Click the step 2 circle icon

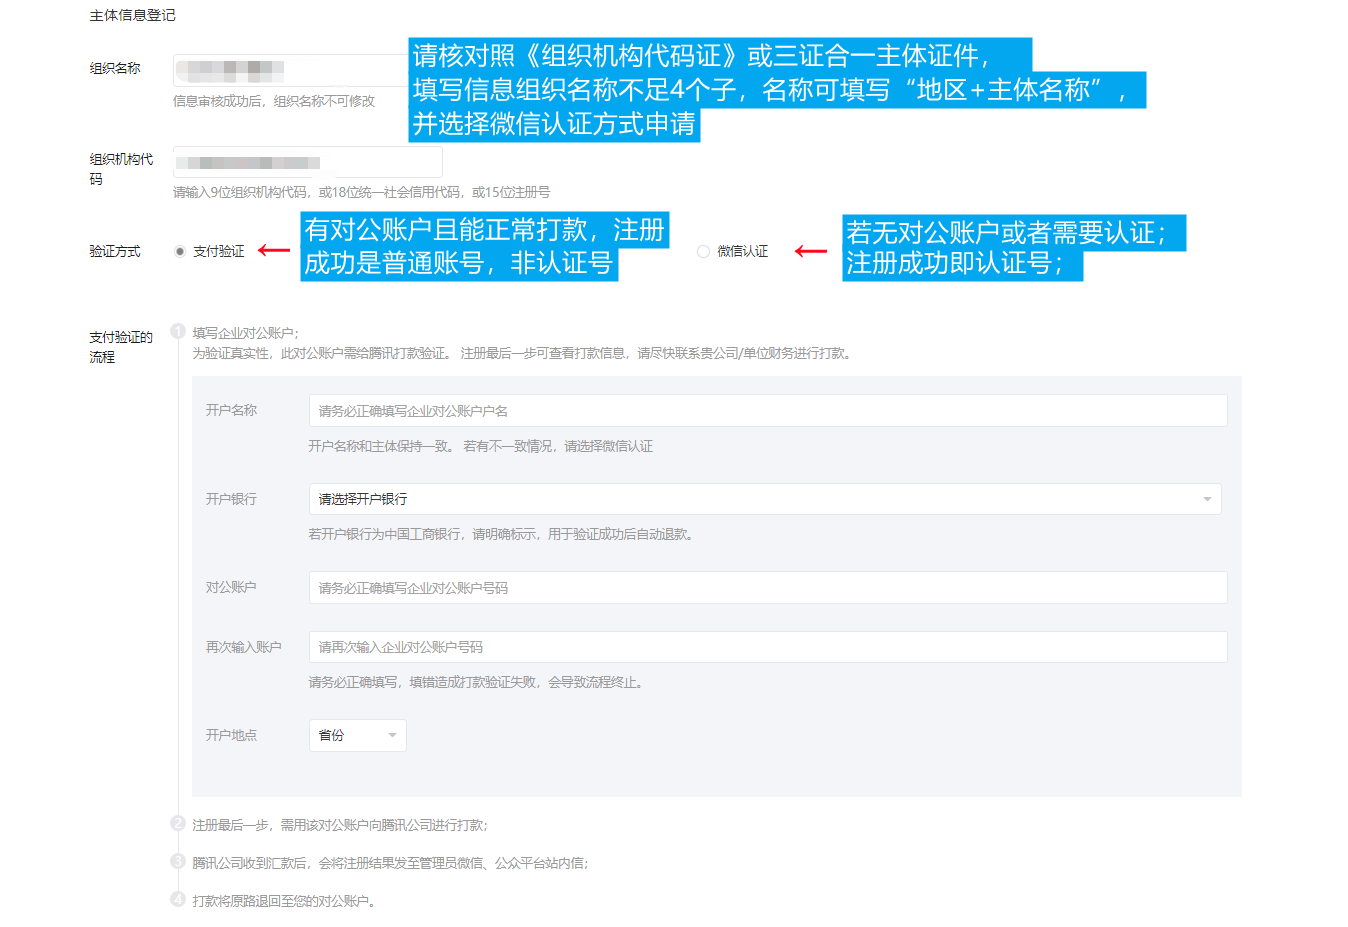click(178, 823)
